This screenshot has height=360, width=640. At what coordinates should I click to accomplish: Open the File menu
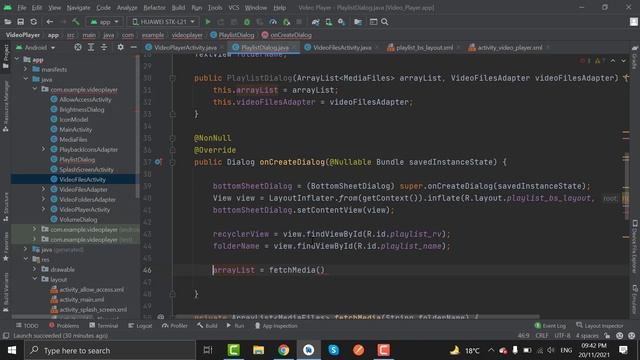tap(22, 8)
